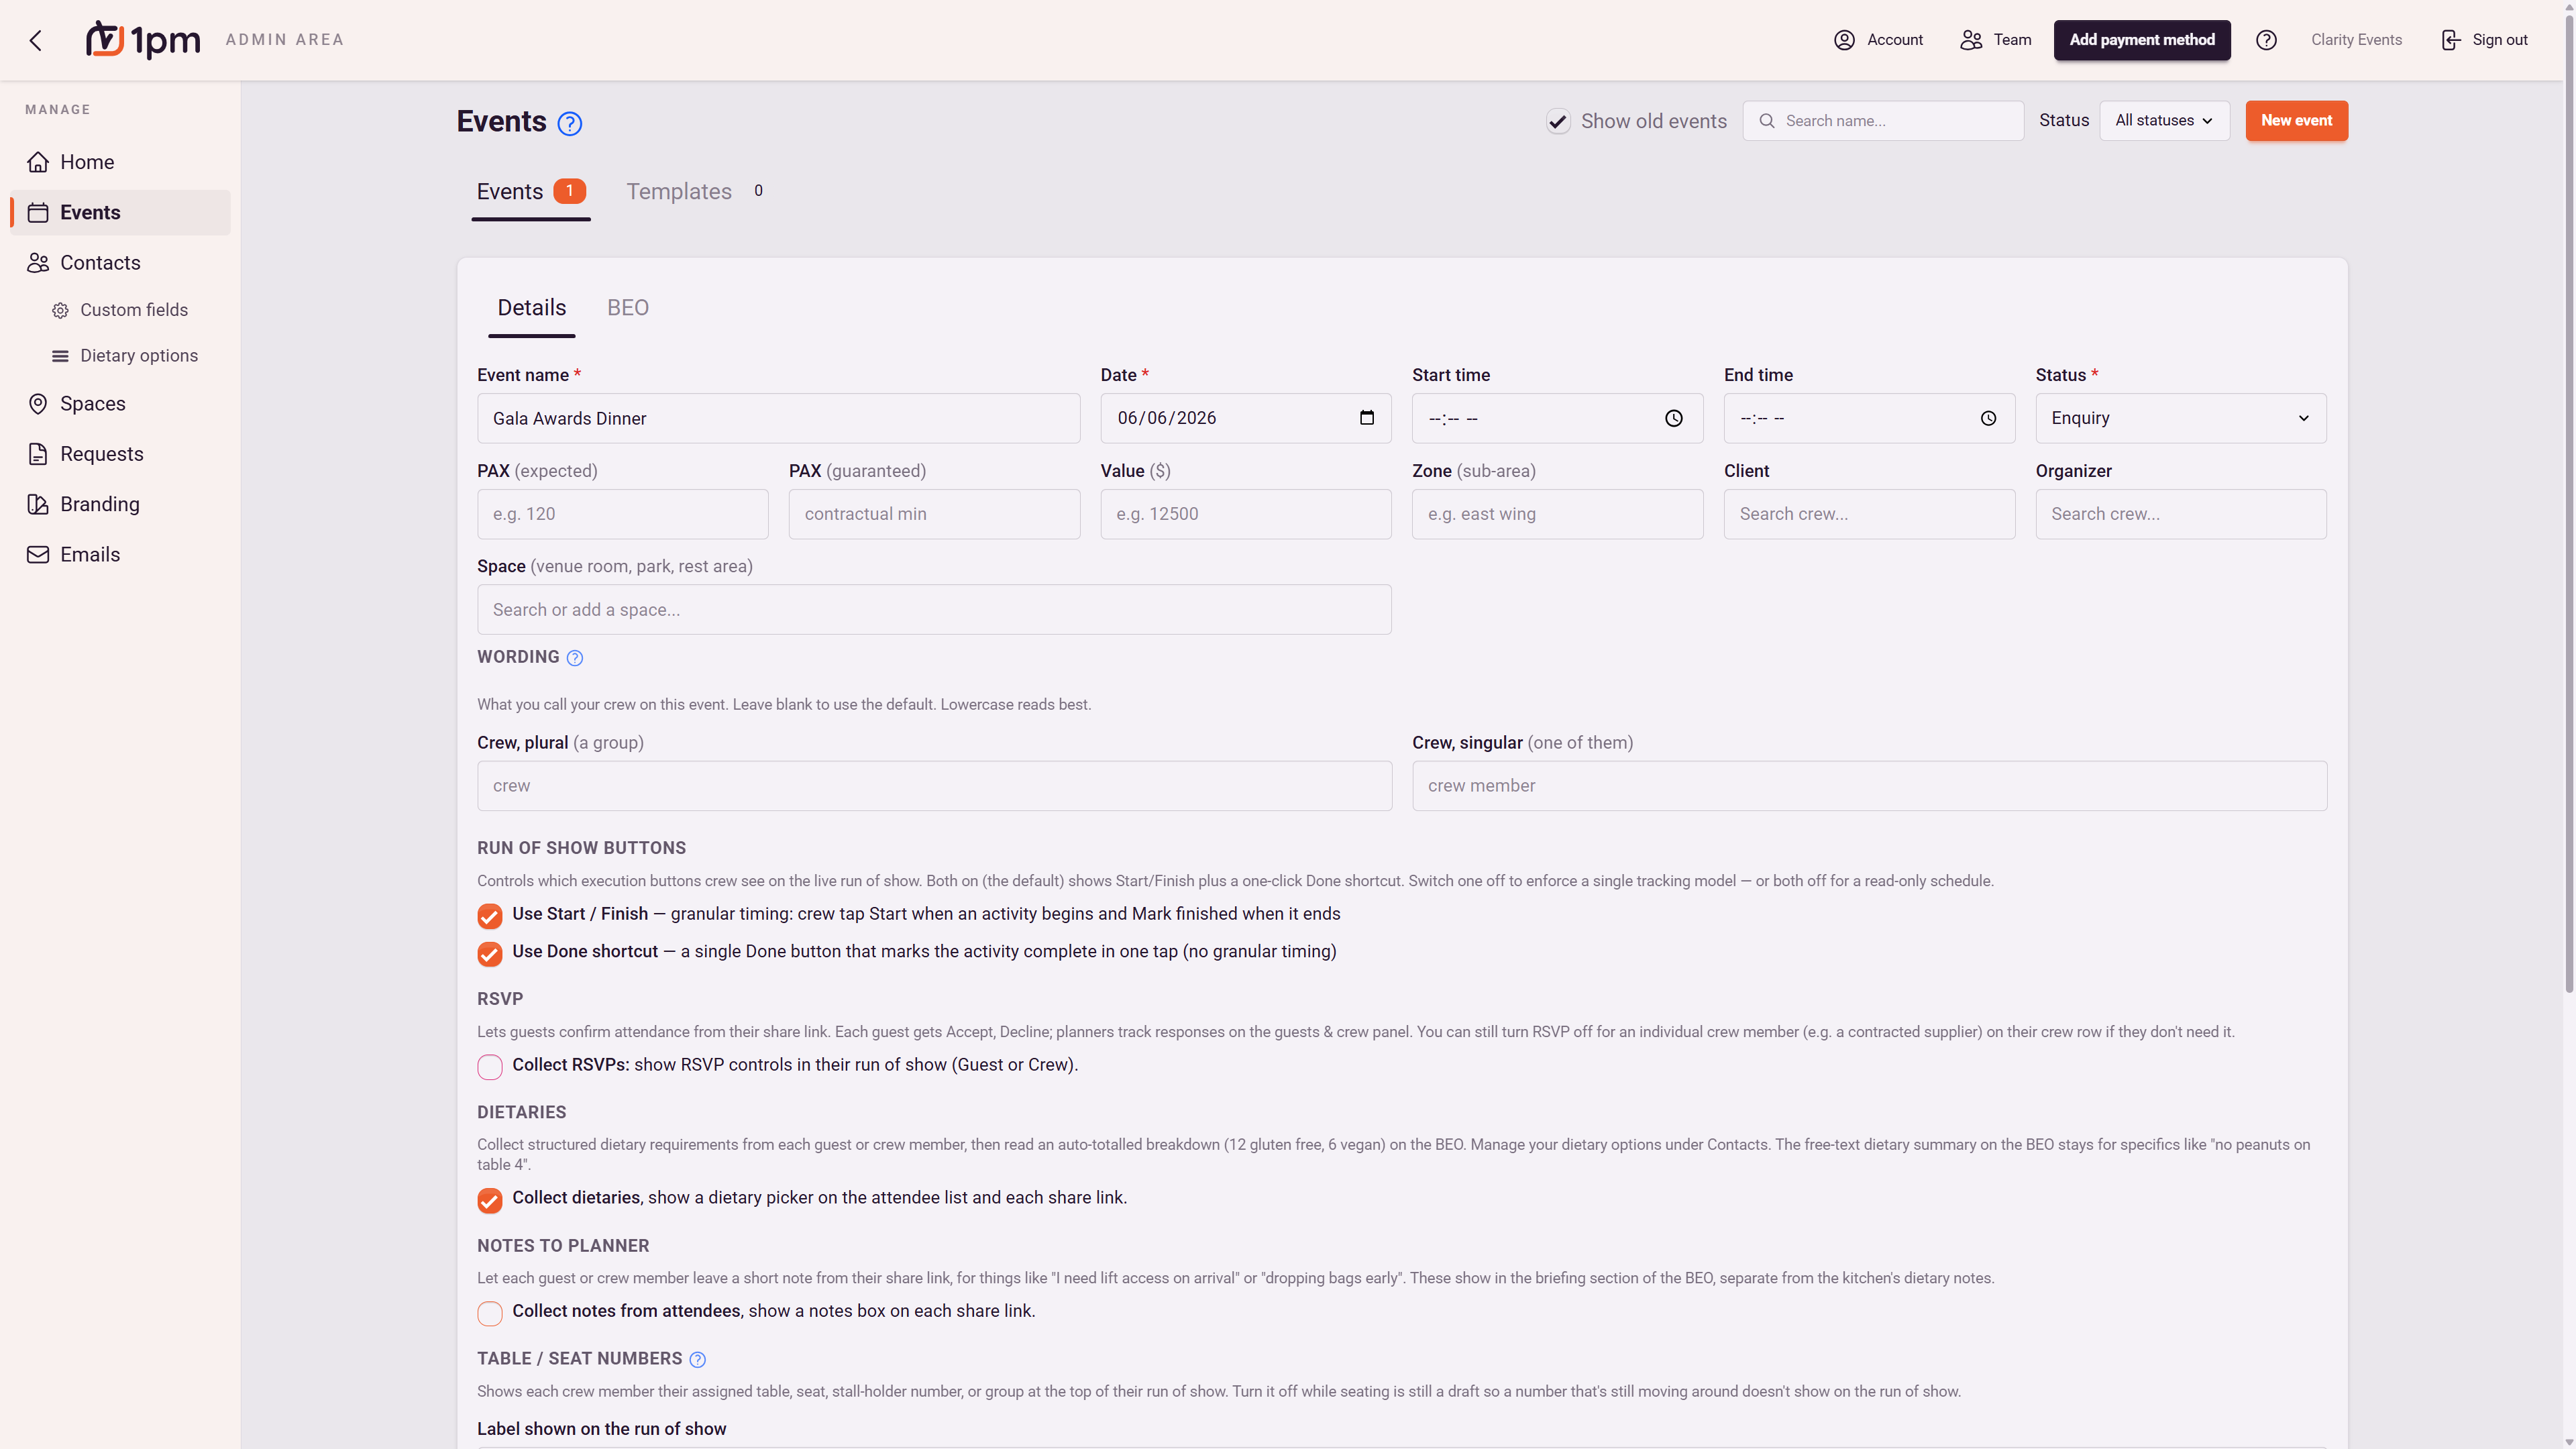Enable Collect notes from attendees checkbox
This screenshot has height=1449, width=2576.
tap(489, 1313)
